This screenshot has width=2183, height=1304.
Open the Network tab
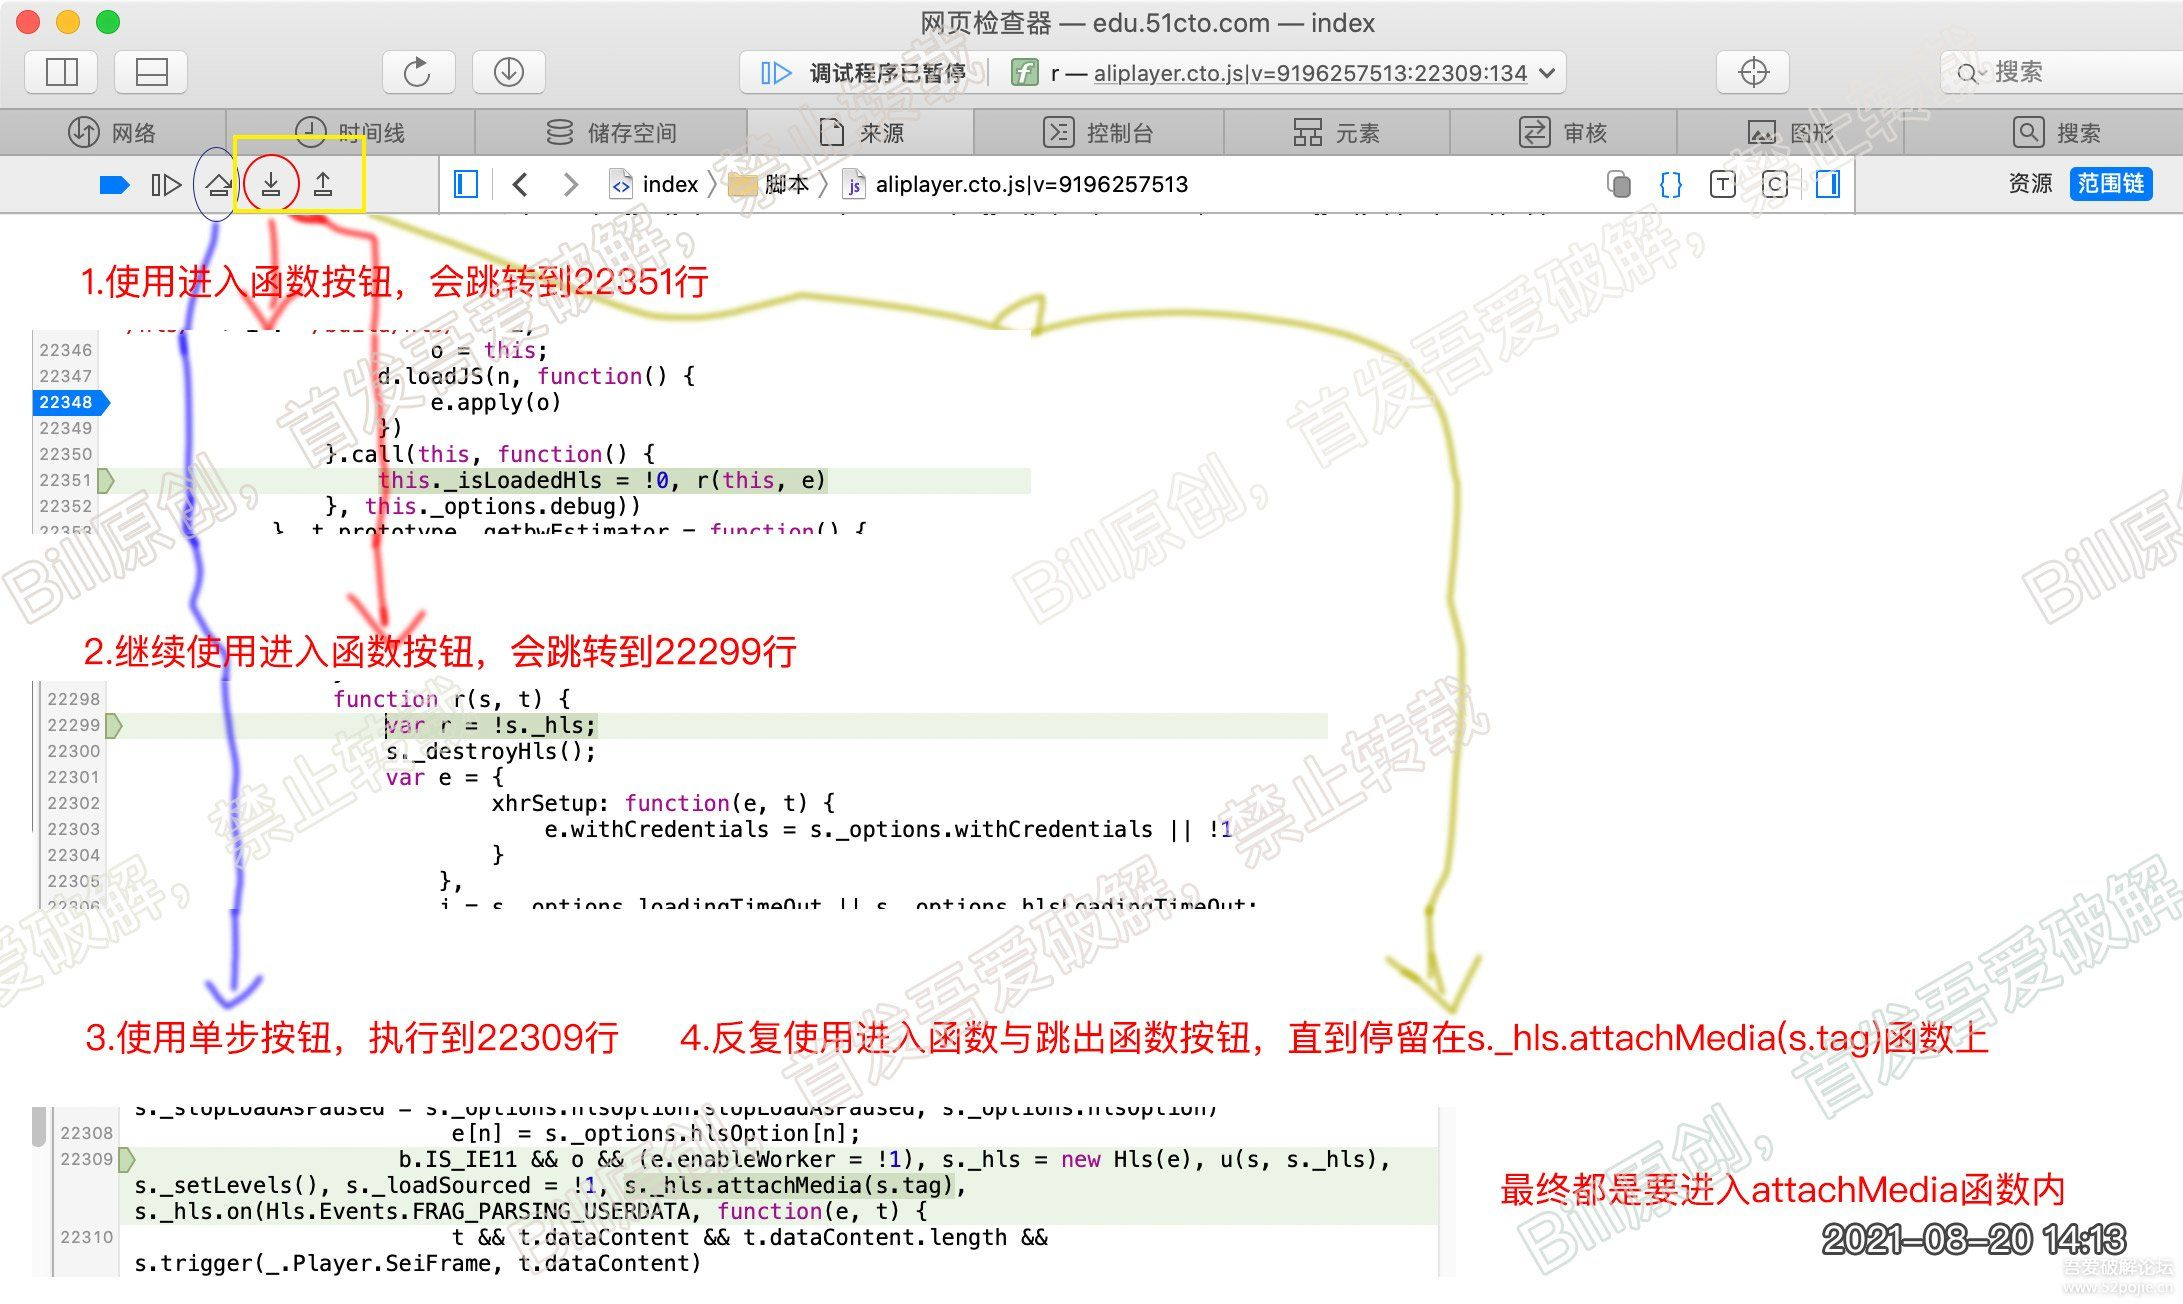coord(113,132)
